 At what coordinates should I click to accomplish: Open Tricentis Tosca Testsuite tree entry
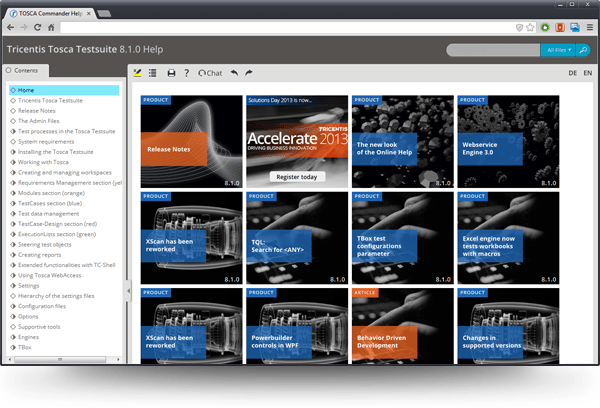pos(50,100)
